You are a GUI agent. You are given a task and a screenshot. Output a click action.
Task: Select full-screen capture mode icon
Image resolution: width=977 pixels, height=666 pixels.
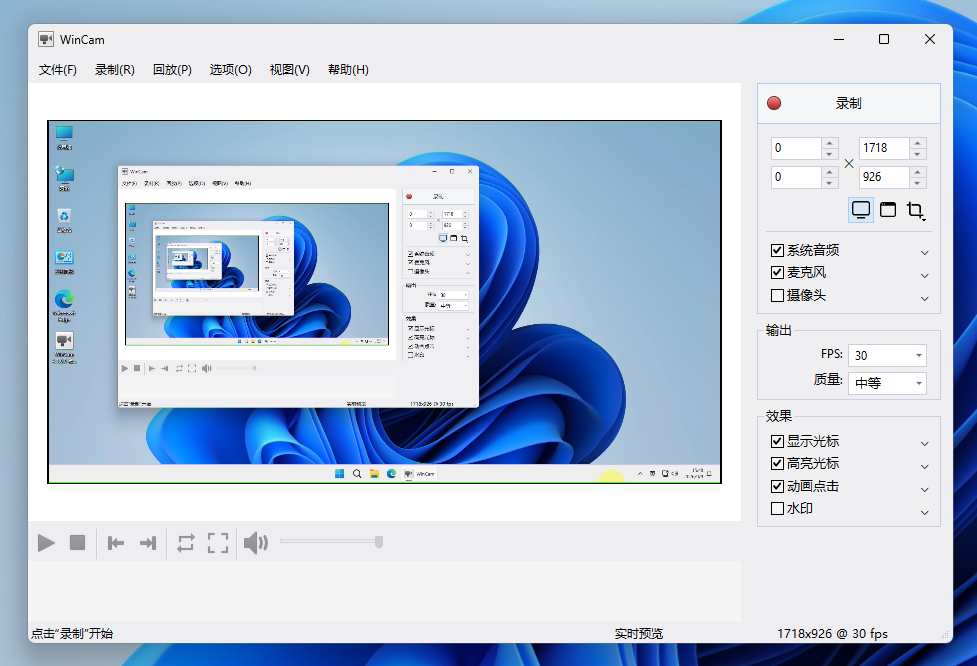(860, 210)
